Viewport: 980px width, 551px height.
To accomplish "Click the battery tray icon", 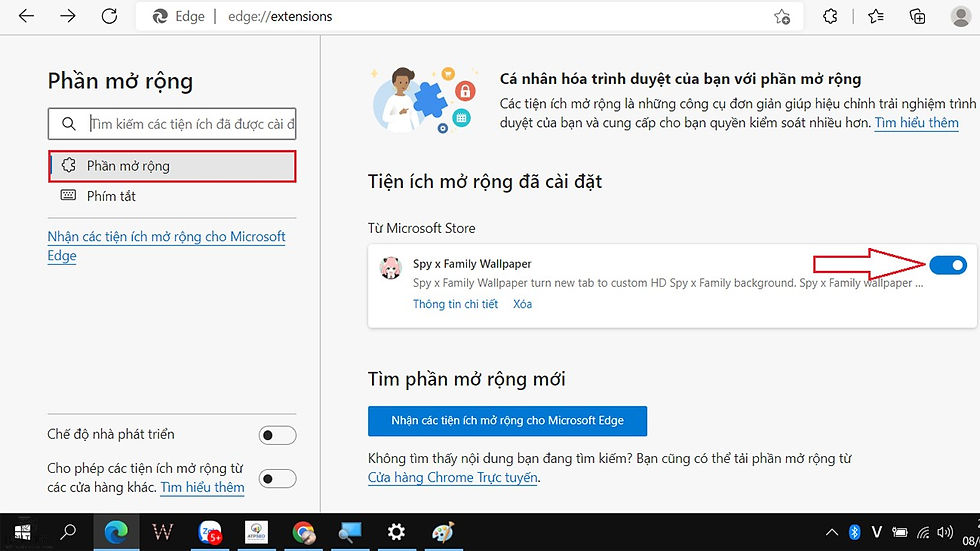I will pyautogui.click(x=900, y=532).
